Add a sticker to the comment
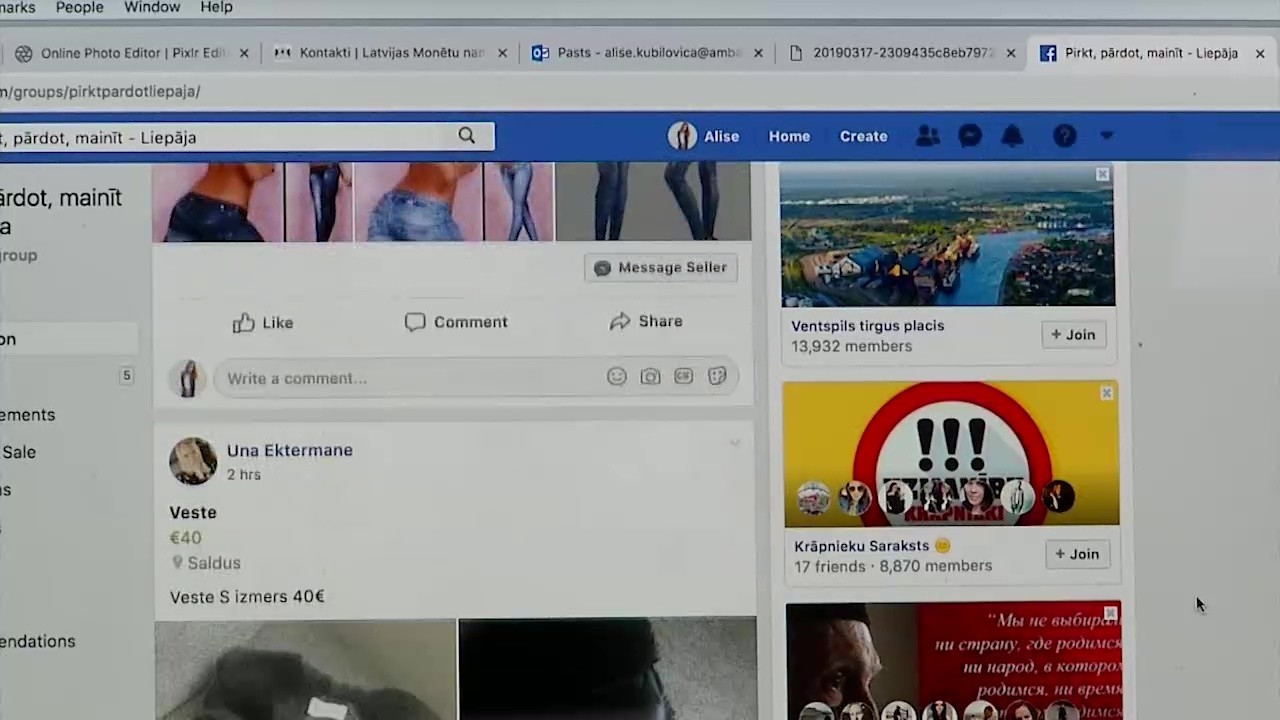This screenshot has width=1280, height=720. 717,377
